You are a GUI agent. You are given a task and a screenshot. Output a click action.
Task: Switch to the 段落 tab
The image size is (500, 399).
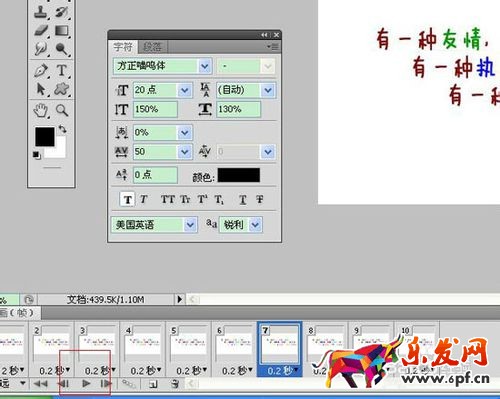pyautogui.click(x=152, y=47)
